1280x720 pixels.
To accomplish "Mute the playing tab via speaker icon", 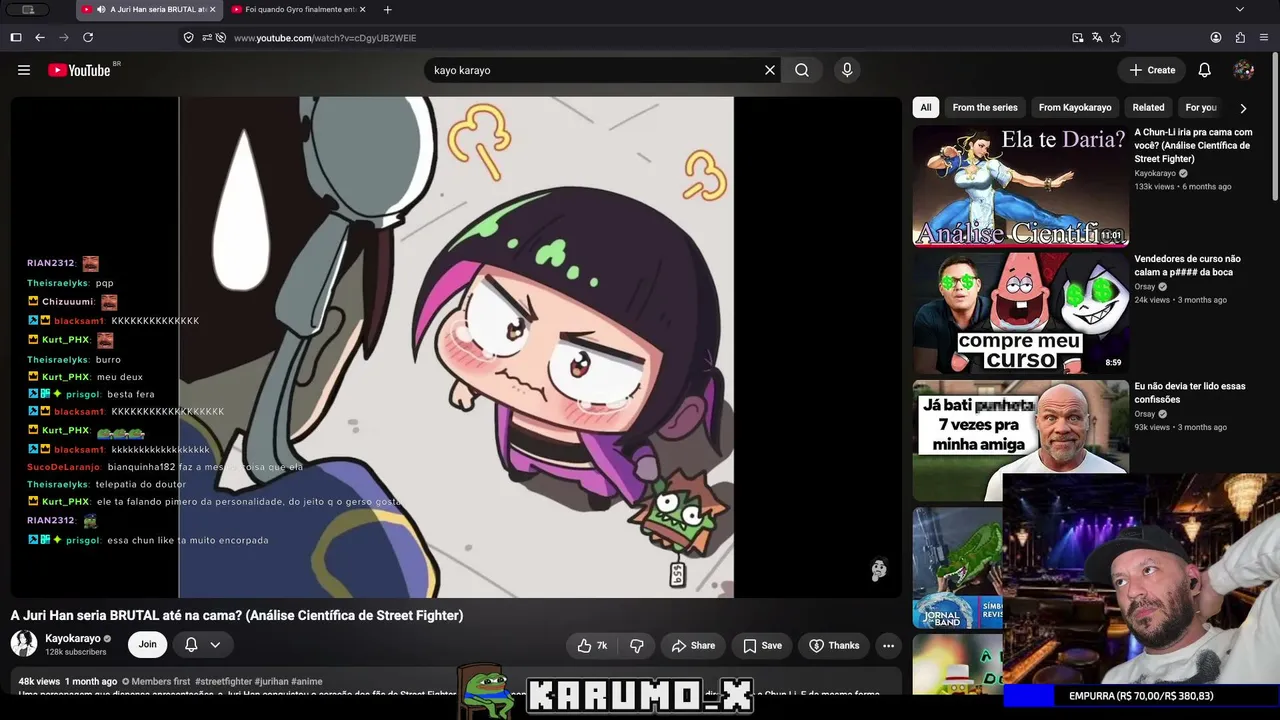I will tap(101, 10).
